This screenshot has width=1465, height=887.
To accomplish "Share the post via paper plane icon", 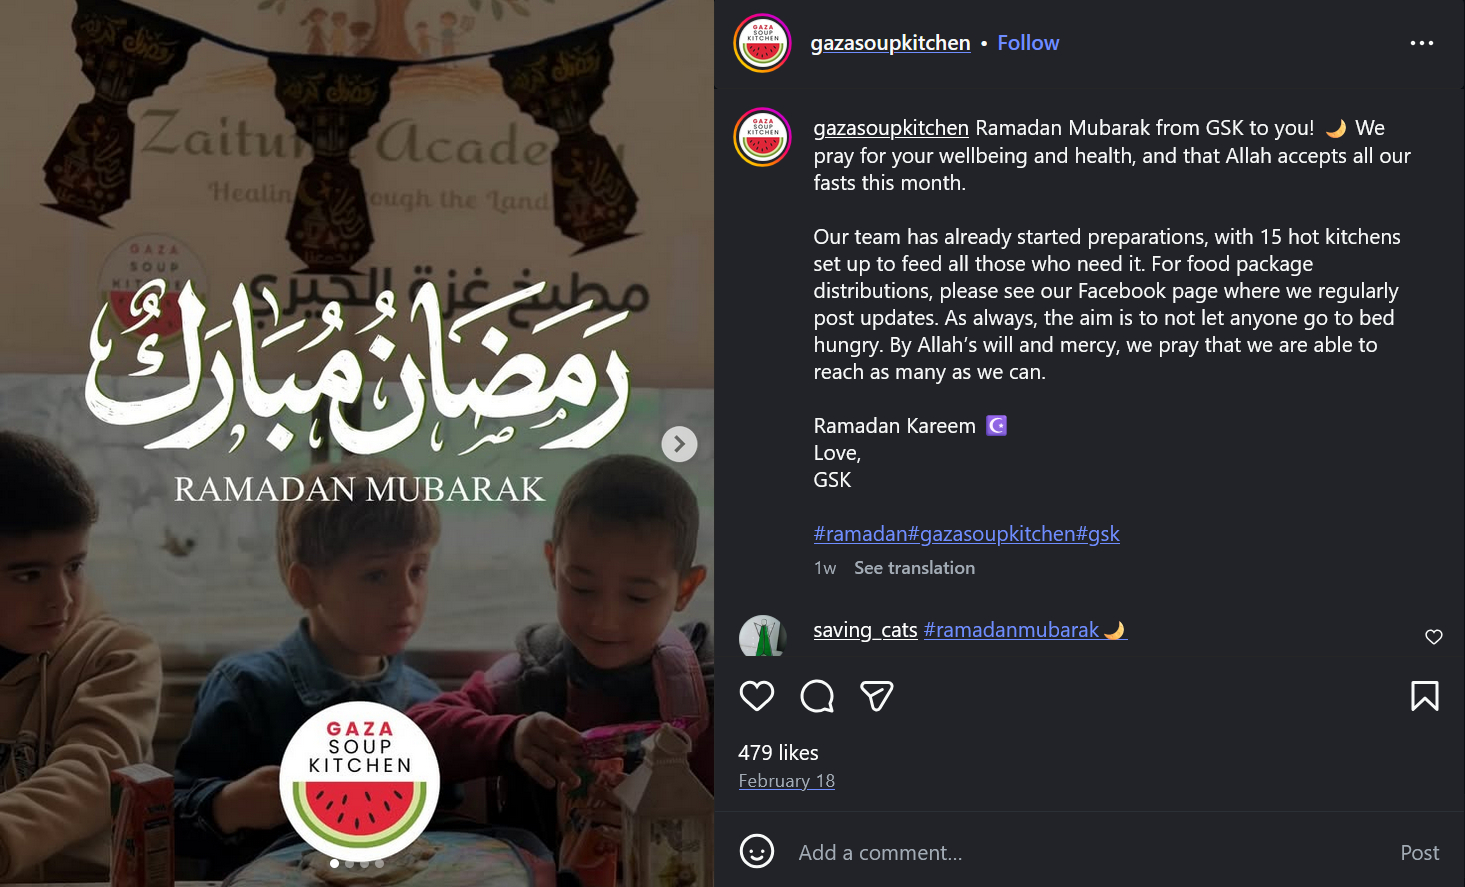I will (877, 696).
